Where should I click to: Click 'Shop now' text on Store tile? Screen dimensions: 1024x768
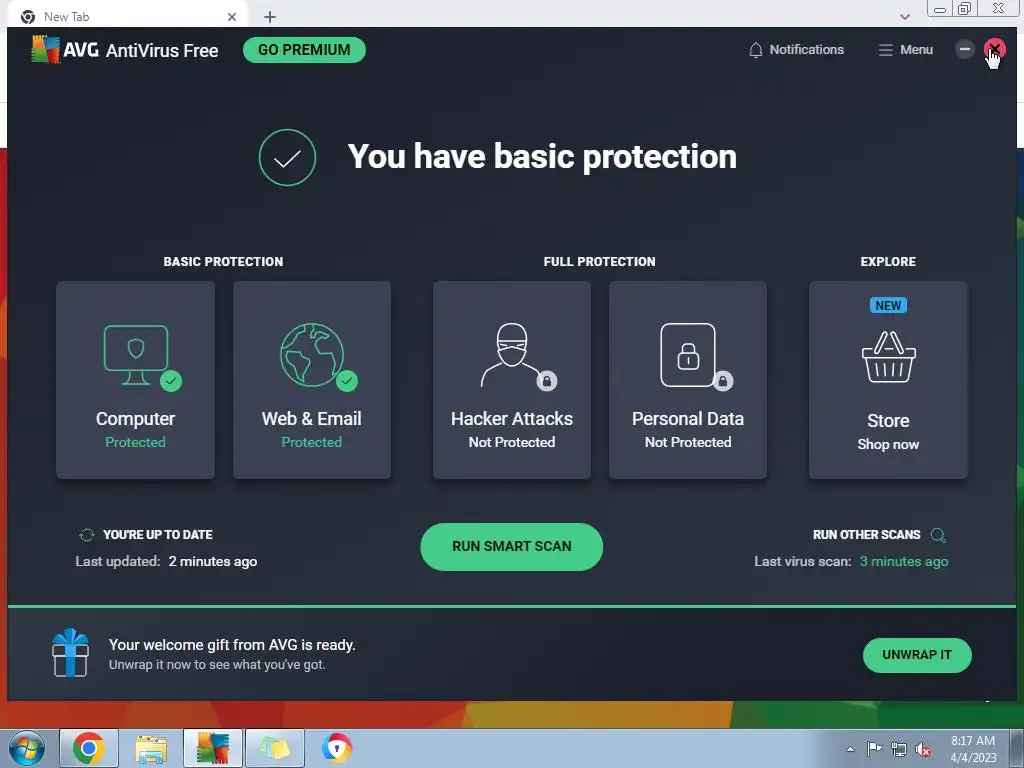(888, 444)
